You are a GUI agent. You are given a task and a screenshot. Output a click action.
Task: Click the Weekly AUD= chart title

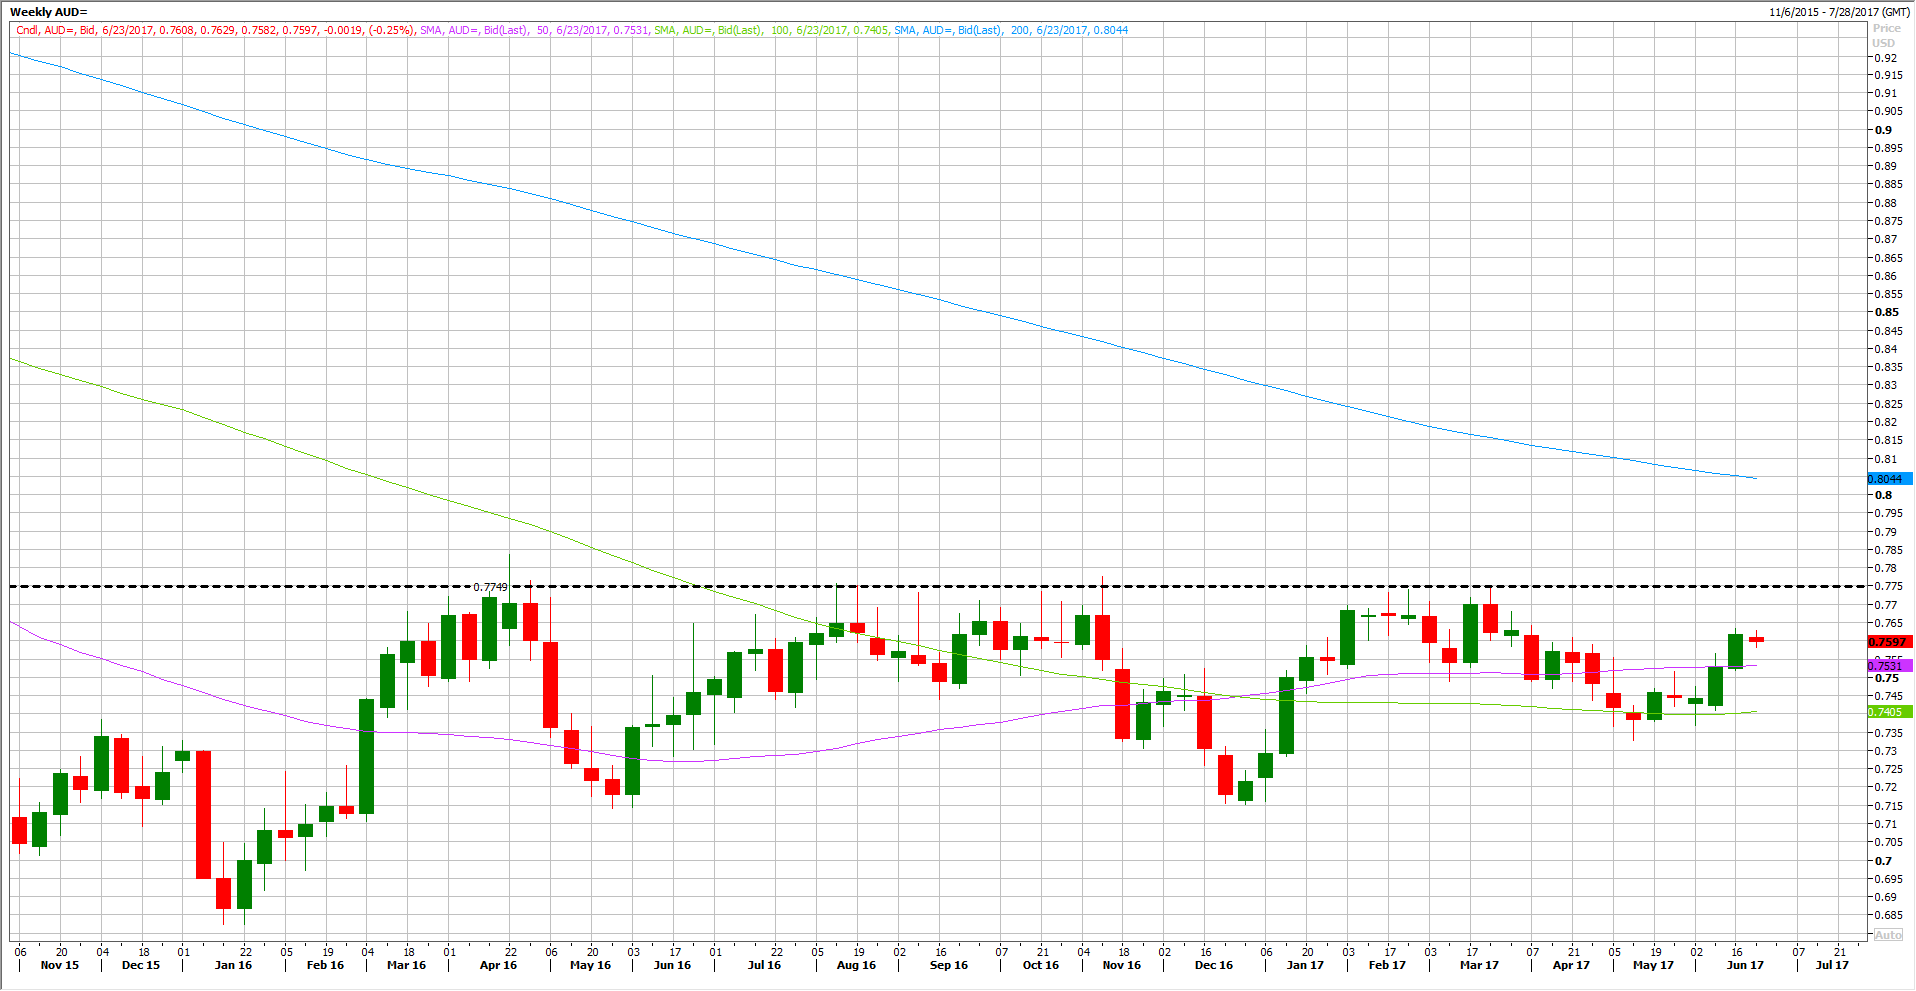click(x=48, y=12)
